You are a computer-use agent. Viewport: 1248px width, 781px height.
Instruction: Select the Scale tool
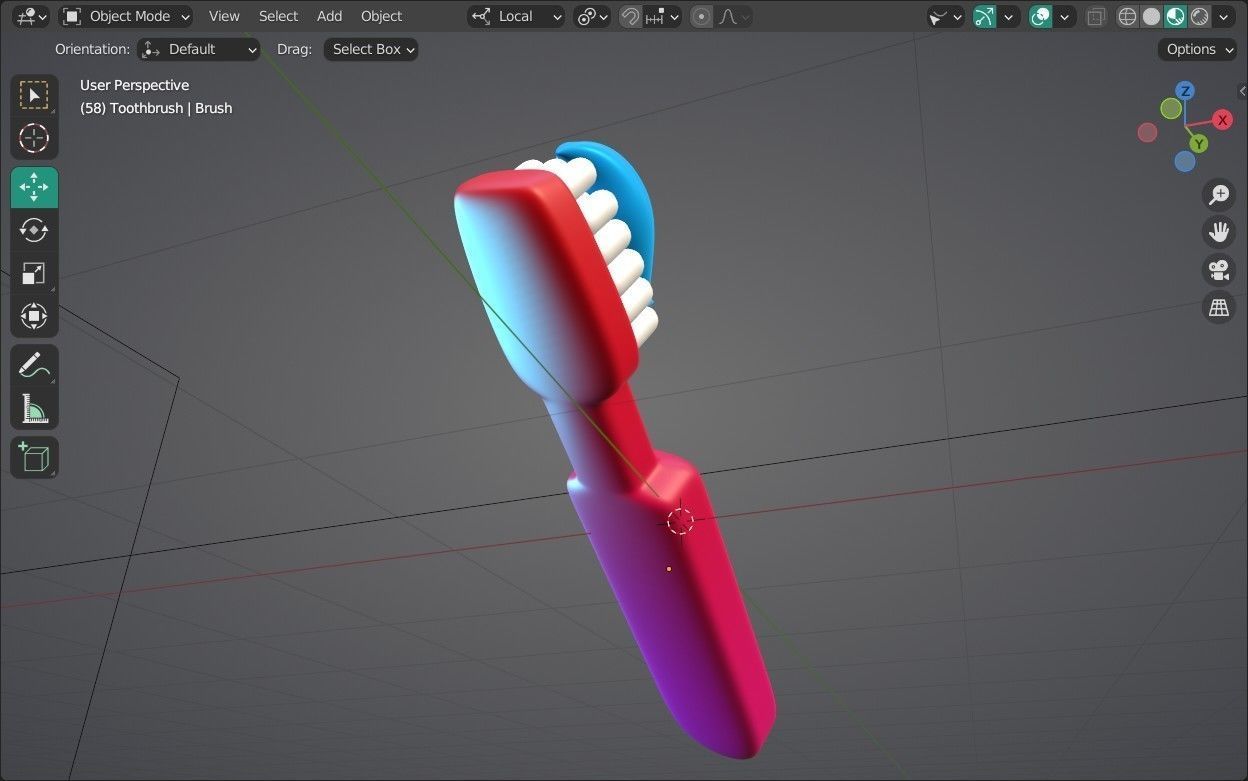pos(34,273)
